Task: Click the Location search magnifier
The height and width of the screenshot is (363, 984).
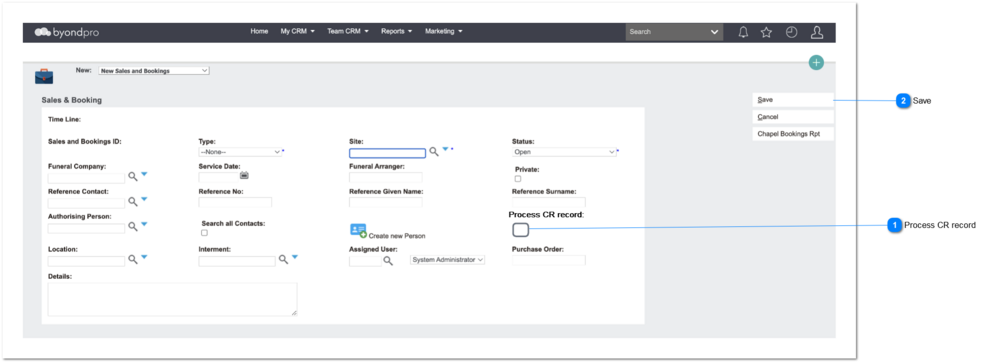Action: pos(132,259)
